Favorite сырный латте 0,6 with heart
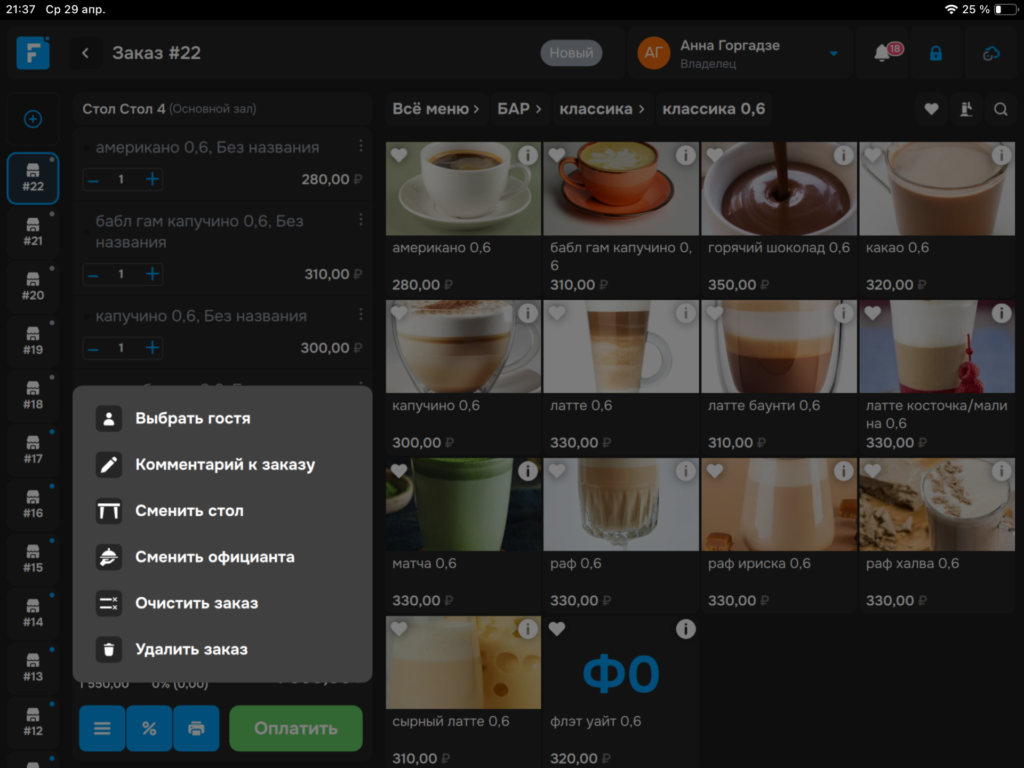The width and height of the screenshot is (1024, 768). pyautogui.click(x=399, y=629)
